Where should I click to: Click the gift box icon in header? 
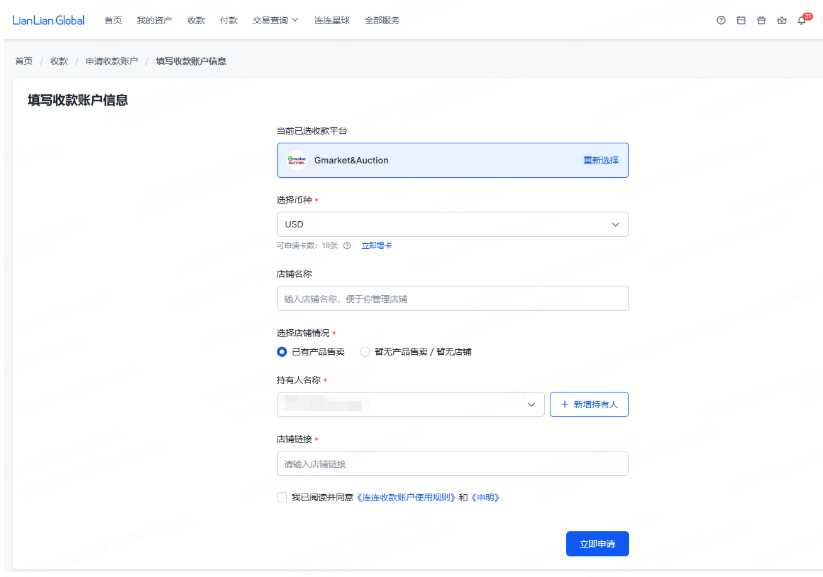pos(761,21)
